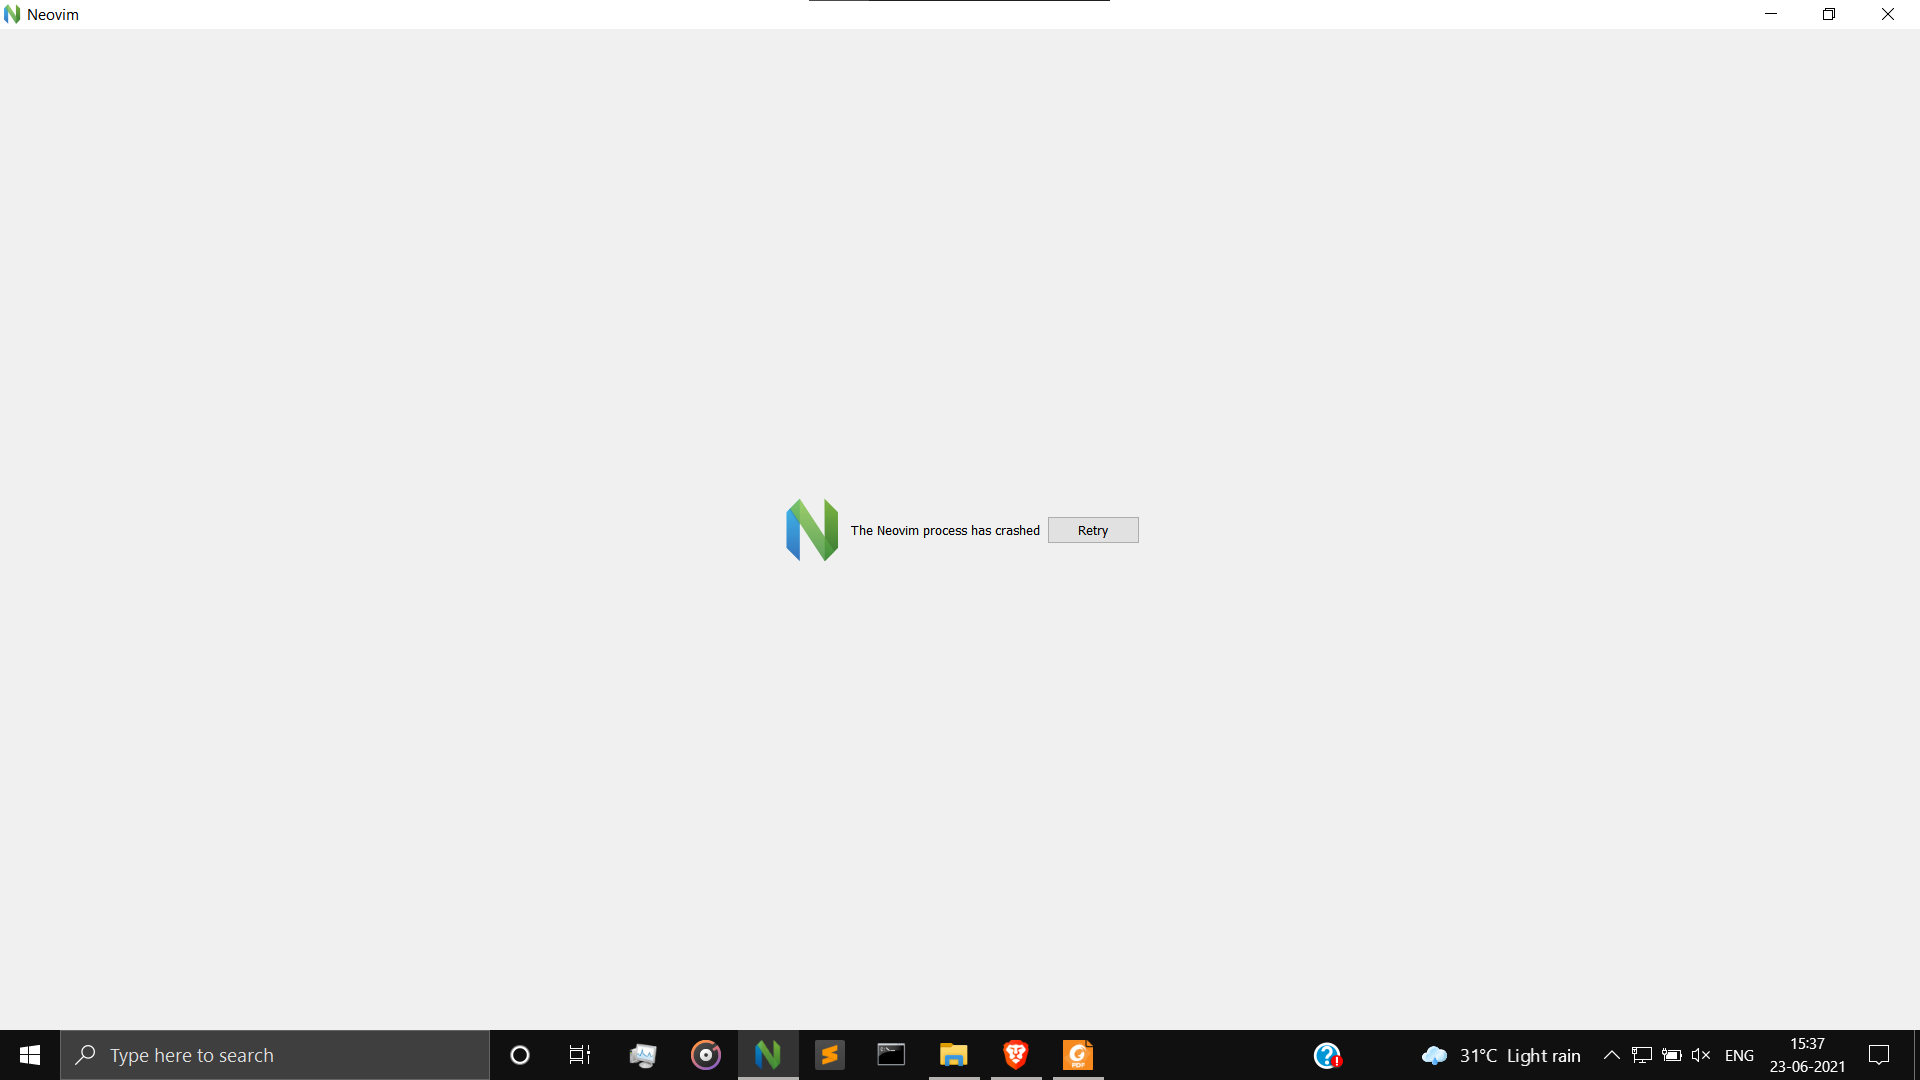Click "The Neovim process has crashed" text
Image resolution: width=1920 pixels, height=1080 pixels.
(x=945, y=531)
